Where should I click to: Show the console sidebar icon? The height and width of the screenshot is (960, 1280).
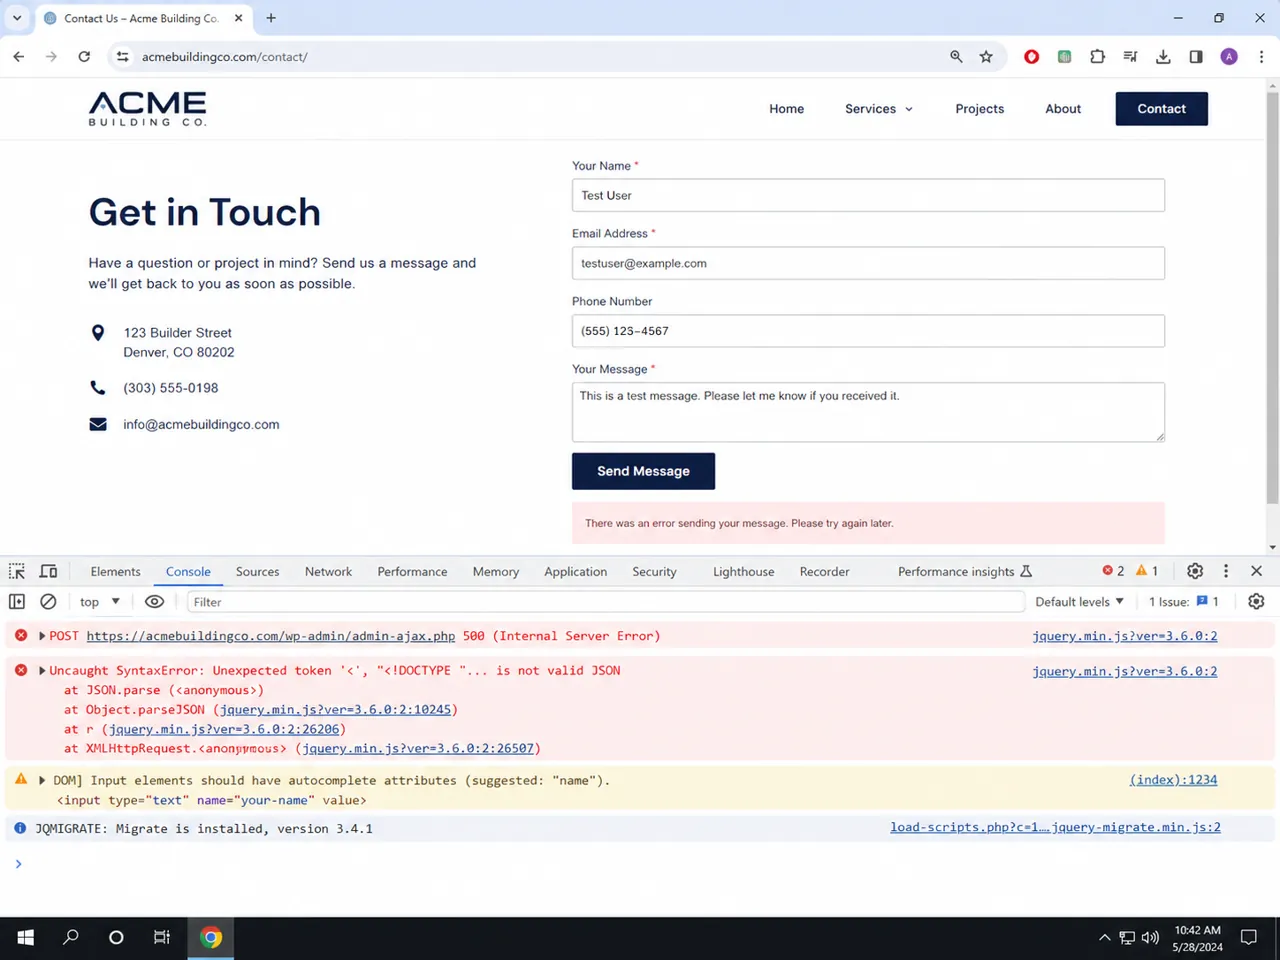[17, 601]
